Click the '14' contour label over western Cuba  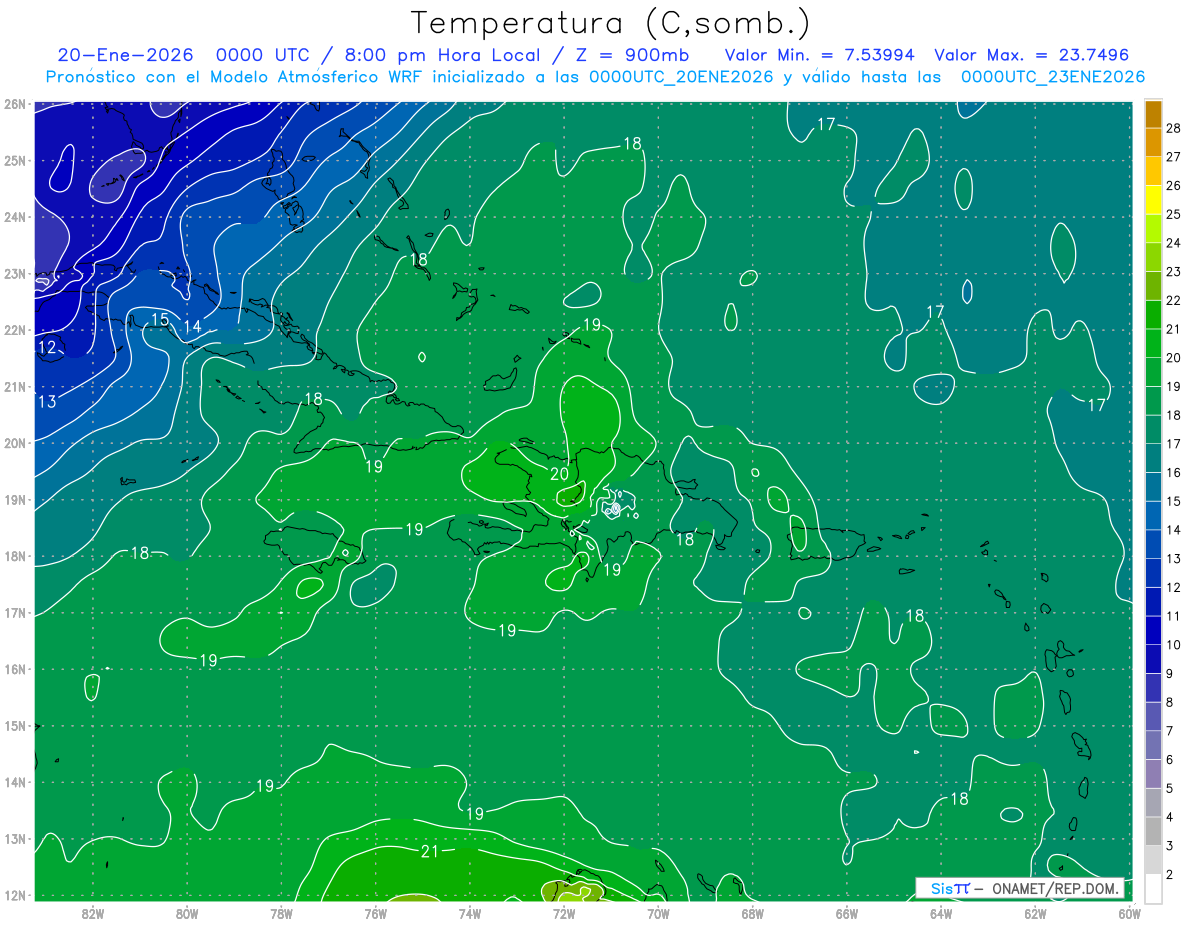[x=192, y=327]
